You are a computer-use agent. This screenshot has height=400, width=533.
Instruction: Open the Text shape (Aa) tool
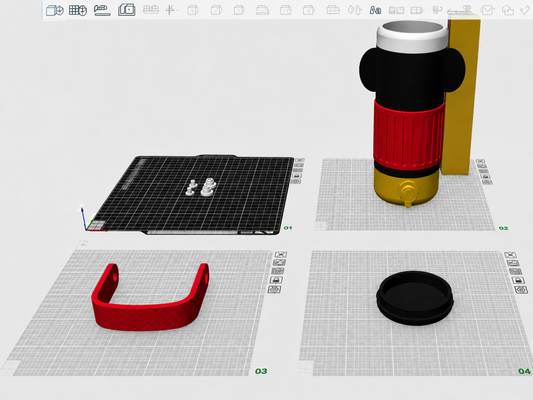[375, 10]
